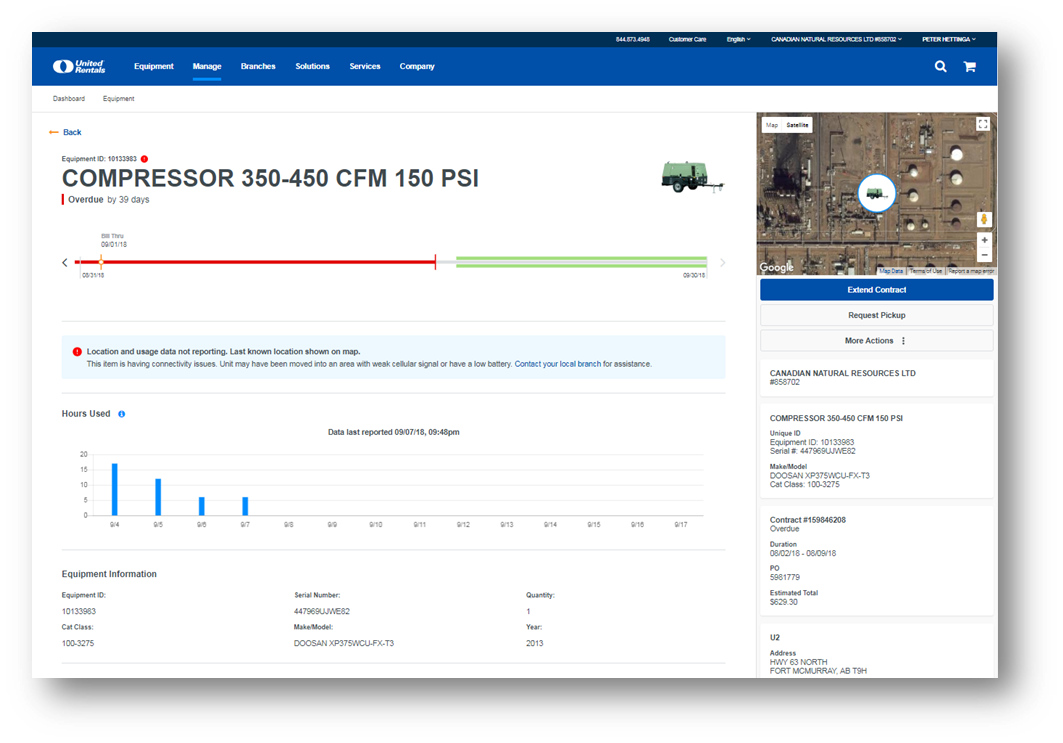Click the Street View pegman icon
The height and width of the screenshot is (743, 1063).
point(984,219)
